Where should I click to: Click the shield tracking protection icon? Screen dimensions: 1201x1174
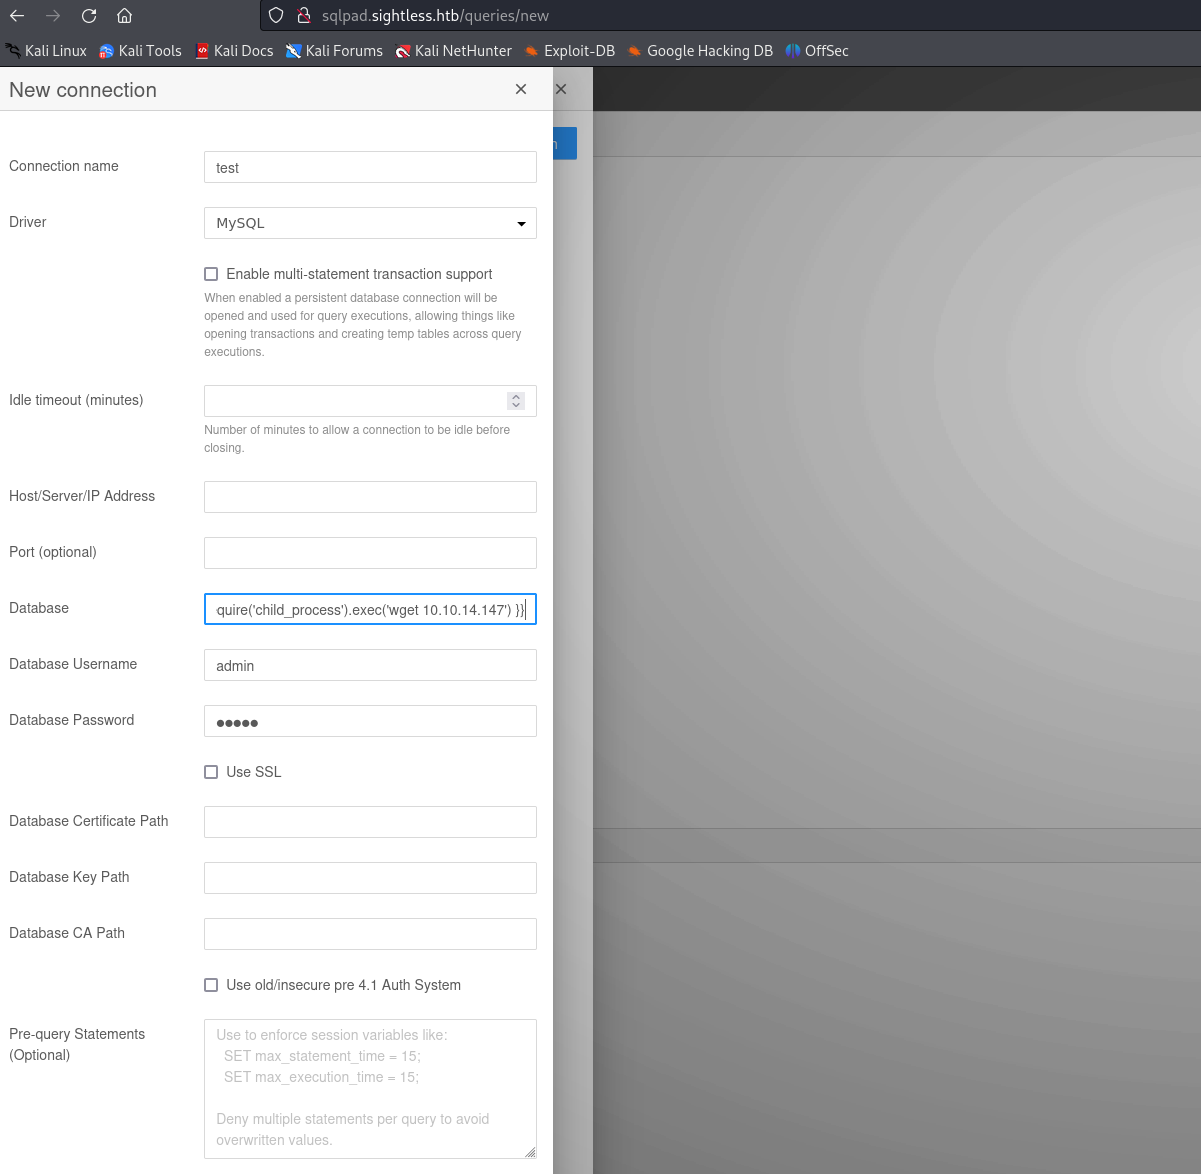[276, 16]
